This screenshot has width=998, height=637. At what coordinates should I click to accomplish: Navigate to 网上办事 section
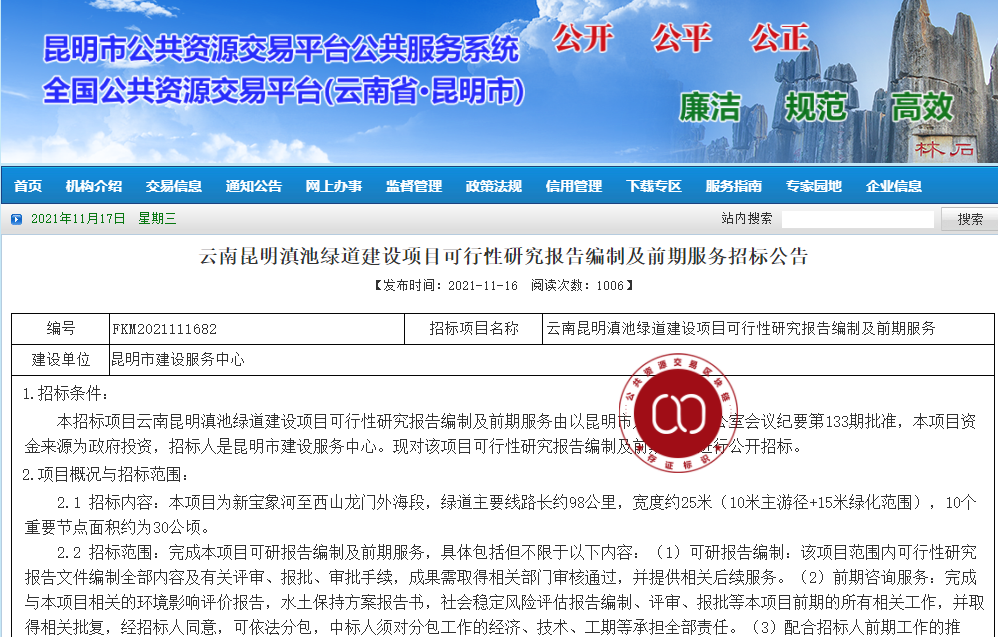pos(334,186)
